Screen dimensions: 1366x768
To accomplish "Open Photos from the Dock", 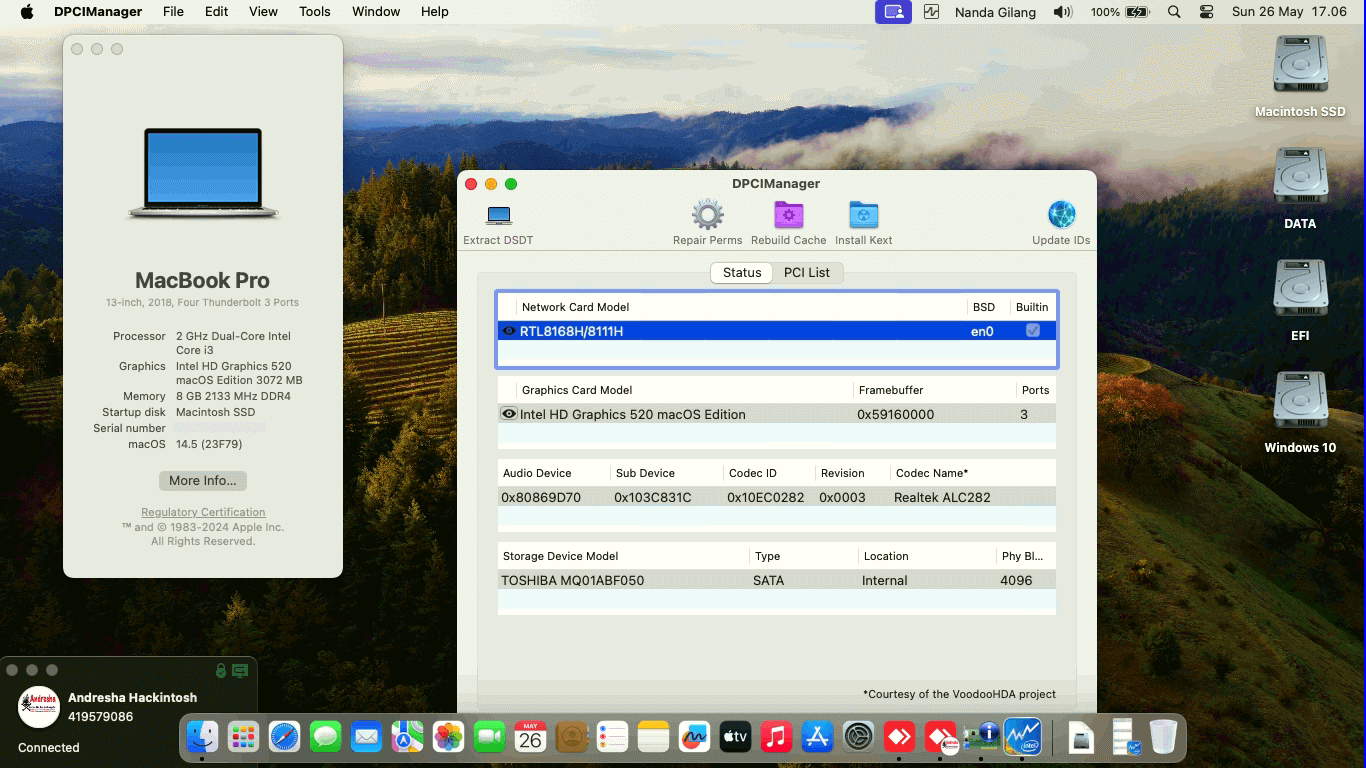I will (448, 738).
